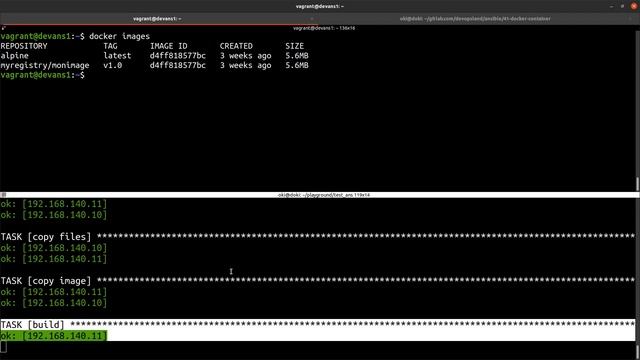Click the 'myregistry/monimage' repository name
The width and height of the screenshot is (640, 360).
[x=45, y=65]
